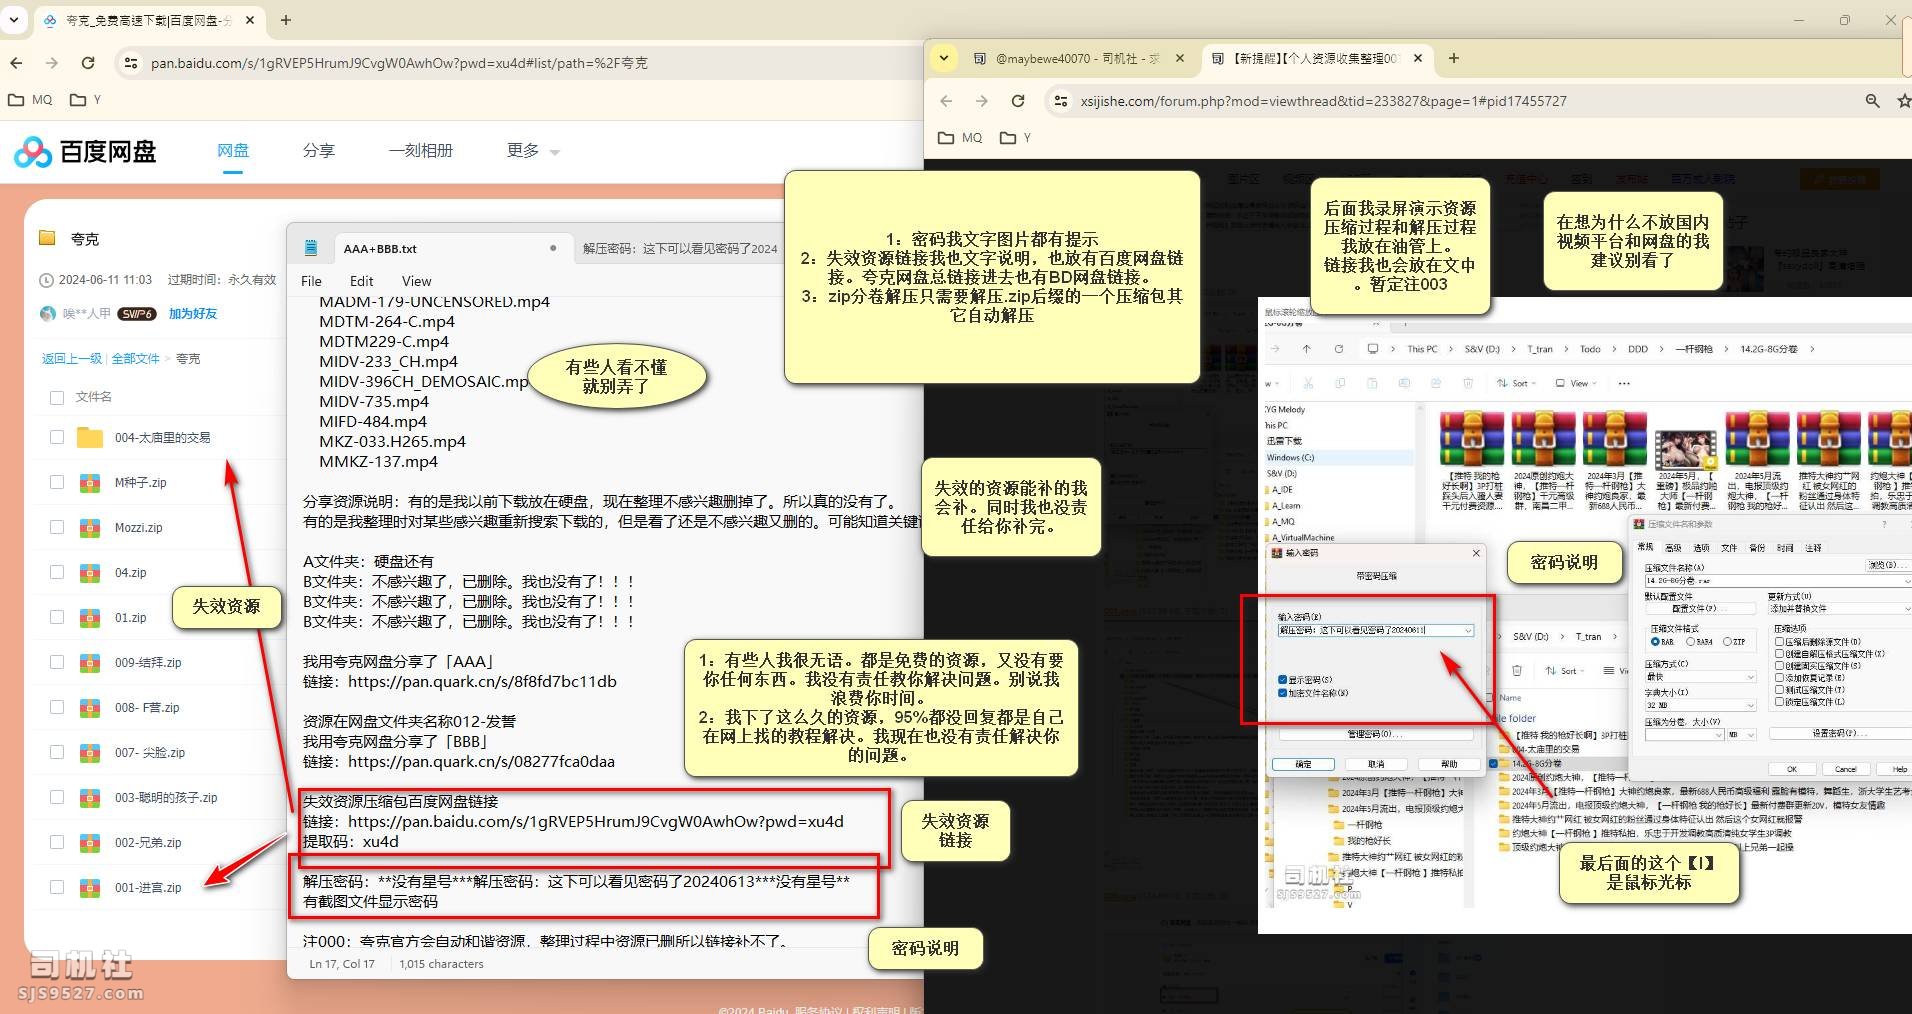Close the @maybewe40070 browser tab
This screenshot has height=1014, width=1912.
coord(1180,58)
